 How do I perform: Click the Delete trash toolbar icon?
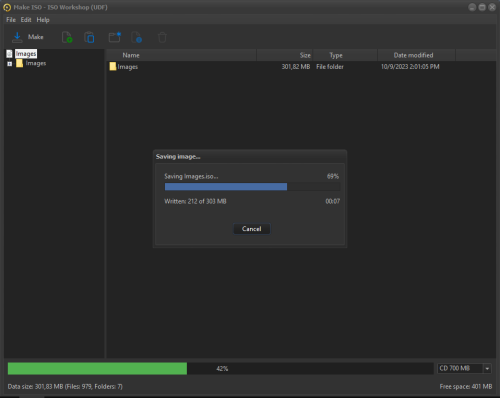click(x=162, y=37)
